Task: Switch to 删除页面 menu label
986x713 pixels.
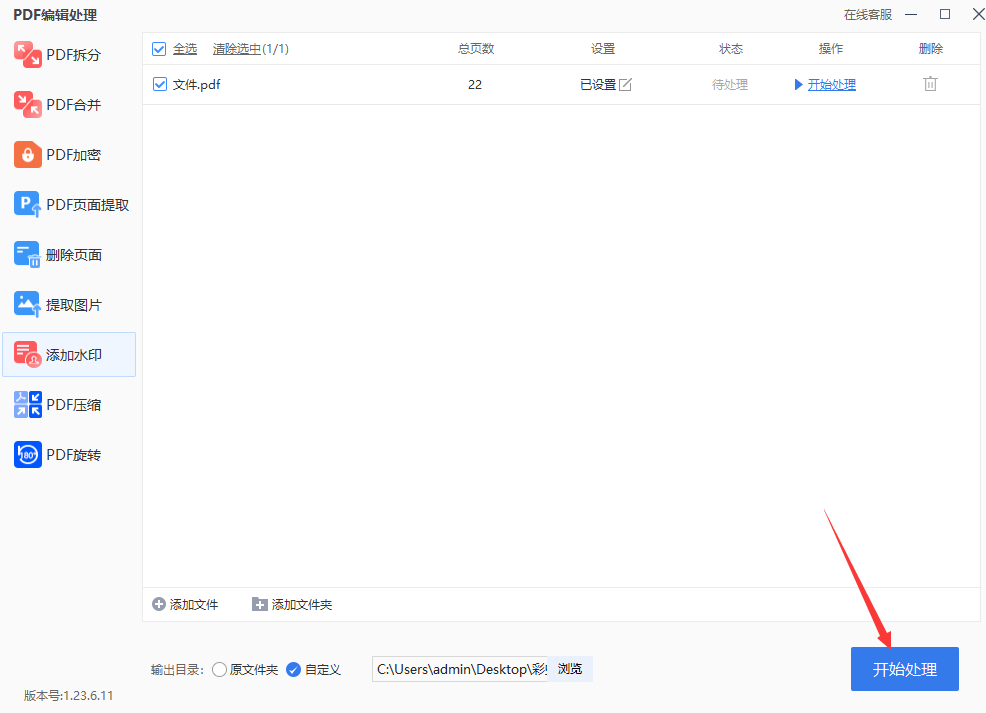Action: point(74,255)
